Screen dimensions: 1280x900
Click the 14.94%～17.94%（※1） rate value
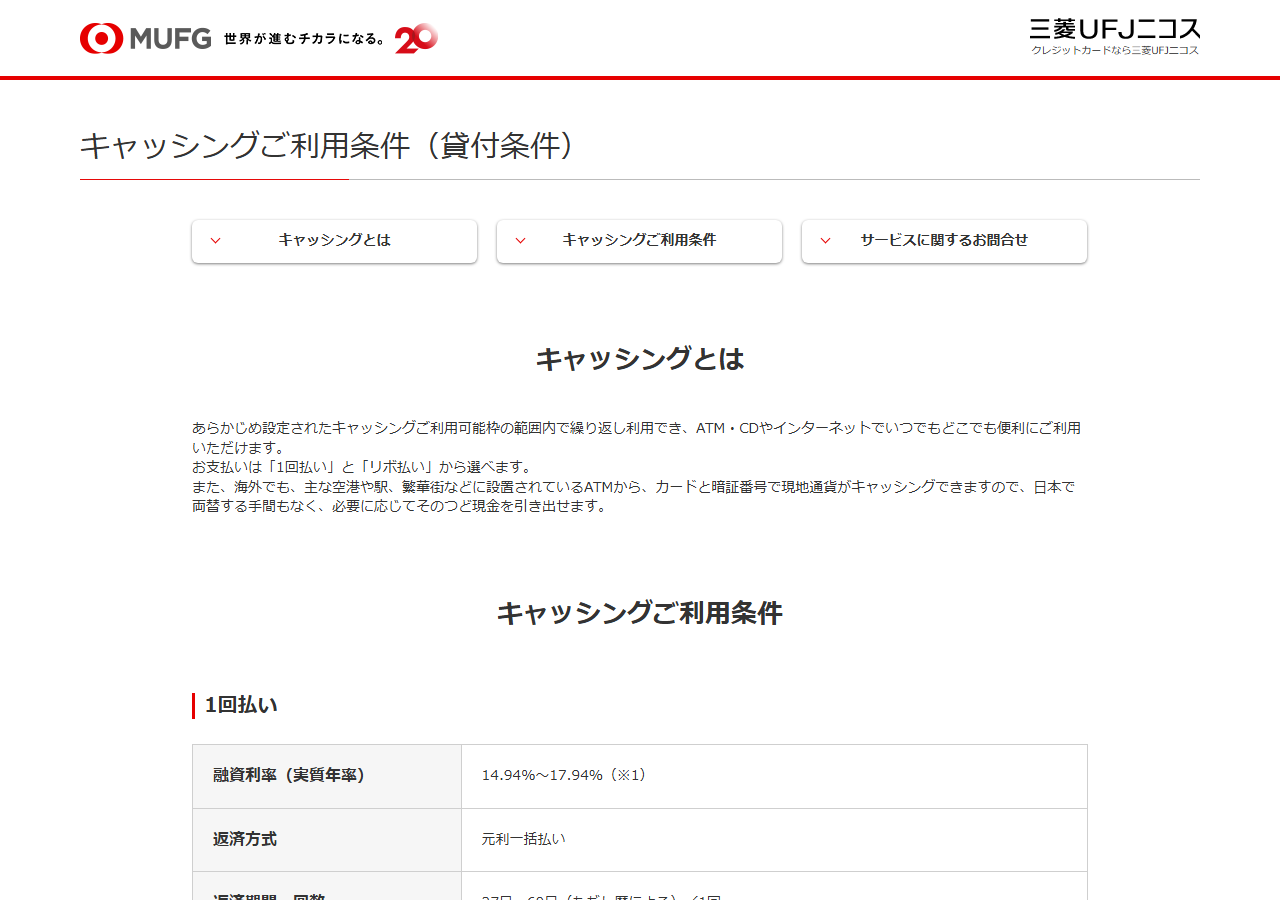click(x=565, y=775)
